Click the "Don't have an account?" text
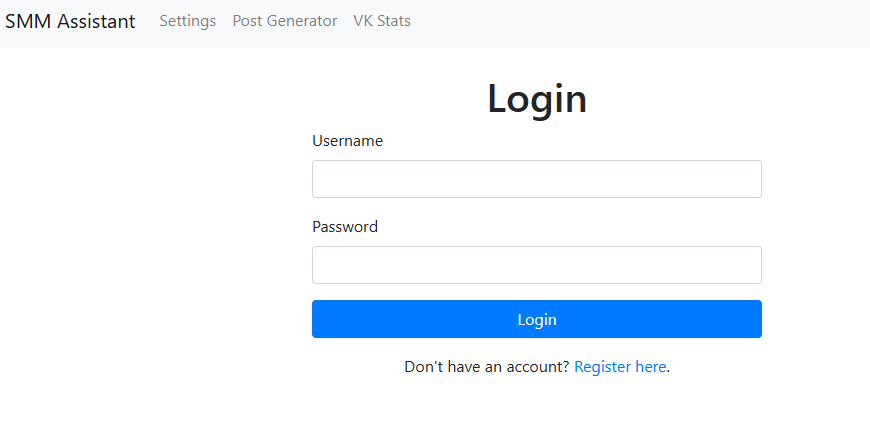This screenshot has height=433, width=870. (x=487, y=367)
